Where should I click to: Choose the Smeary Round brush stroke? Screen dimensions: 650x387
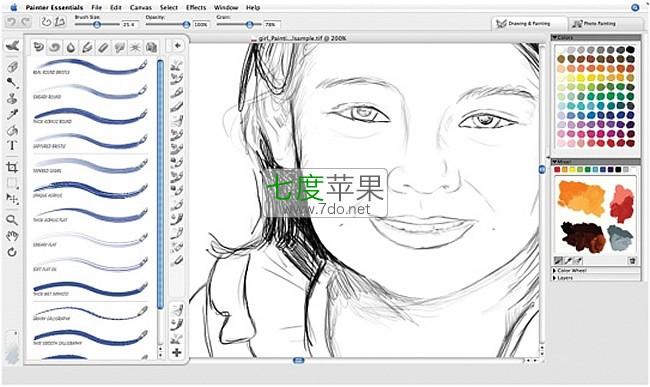click(90, 92)
